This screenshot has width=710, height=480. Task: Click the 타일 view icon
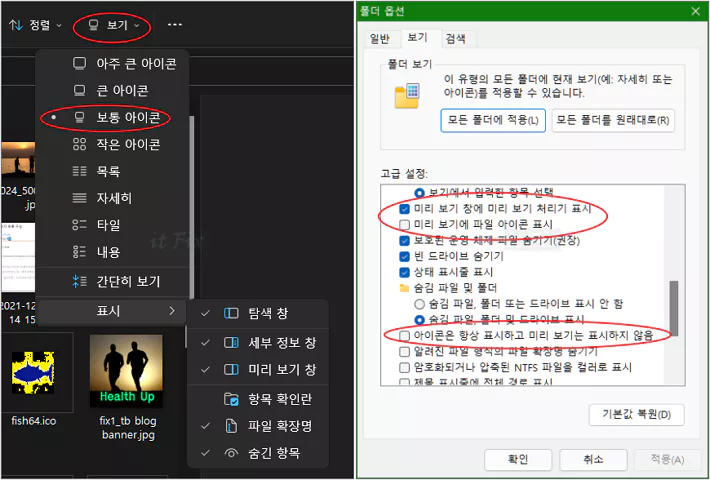pos(79,225)
